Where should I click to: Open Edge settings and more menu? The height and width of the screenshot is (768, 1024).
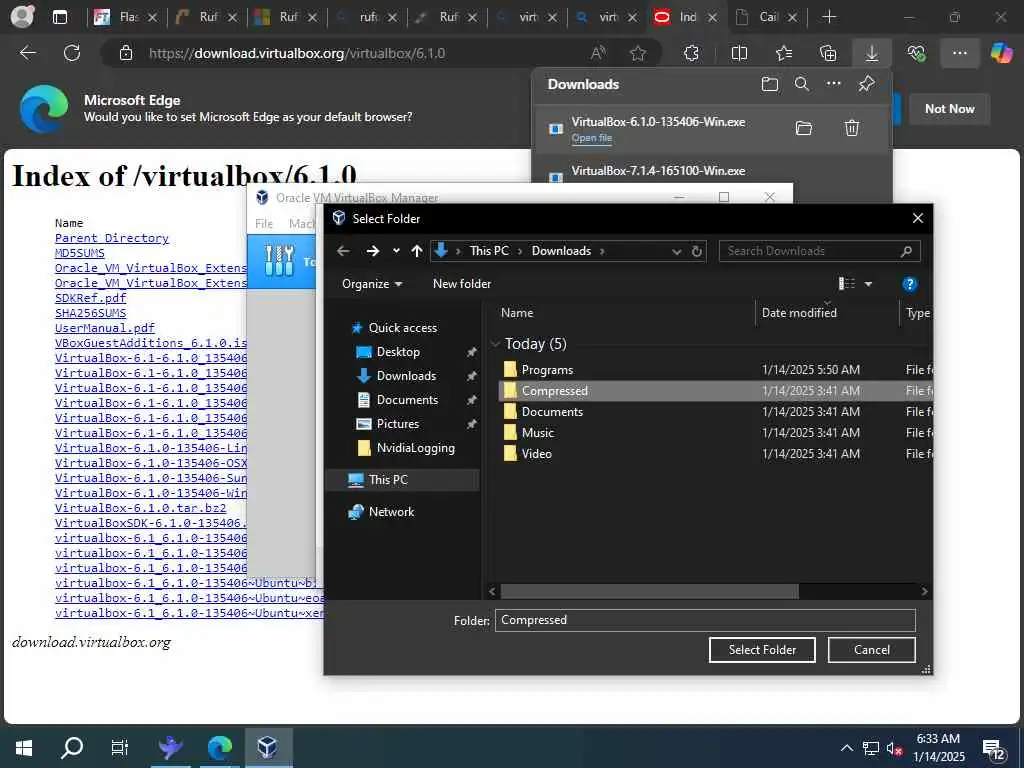coord(959,53)
